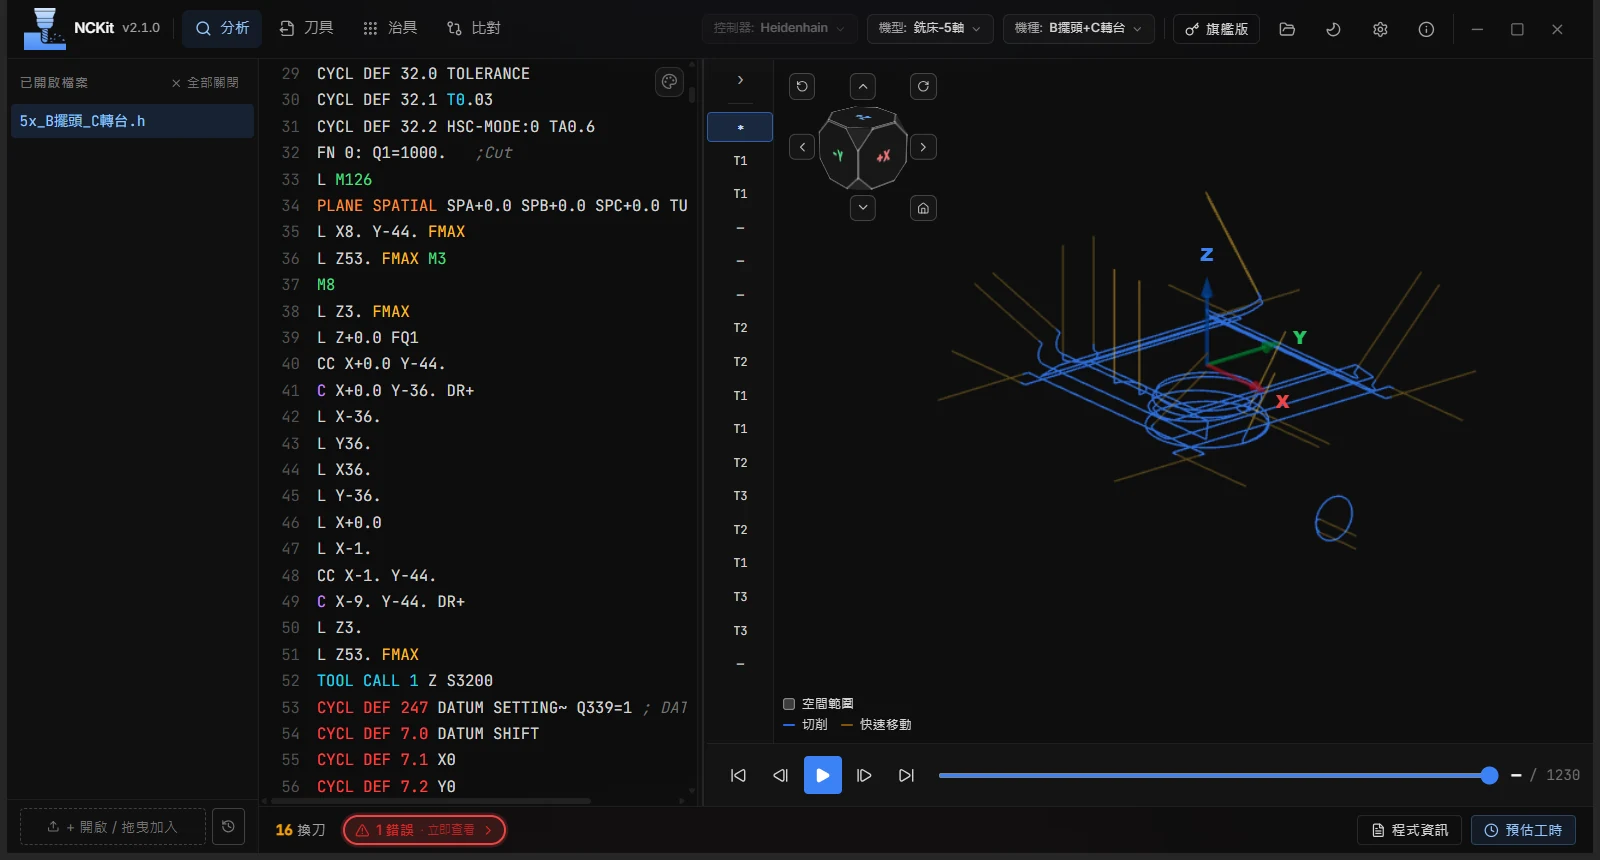This screenshot has height=860, width=1600.
Task: Step back one toolpath block
Action: pyautogui.click(x=781, y=775)
